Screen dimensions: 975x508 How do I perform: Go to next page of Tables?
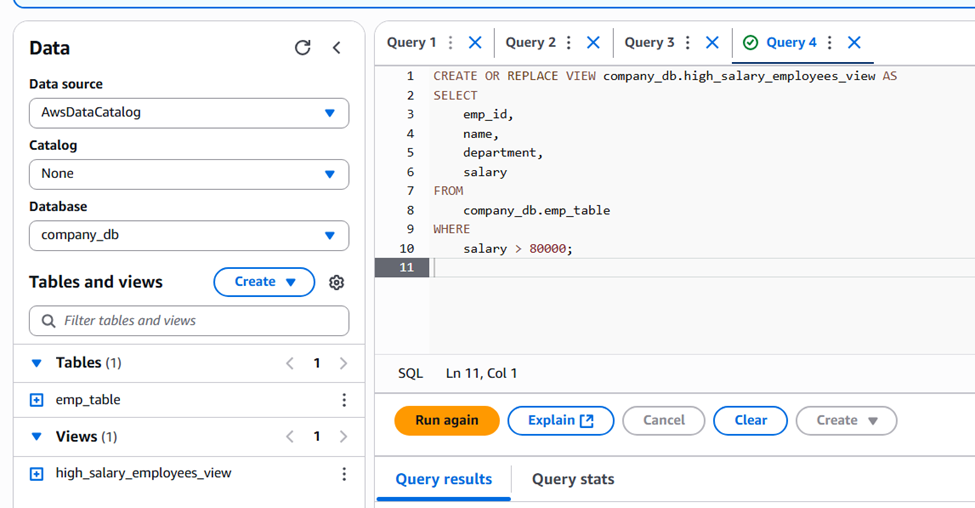(343, 363)
